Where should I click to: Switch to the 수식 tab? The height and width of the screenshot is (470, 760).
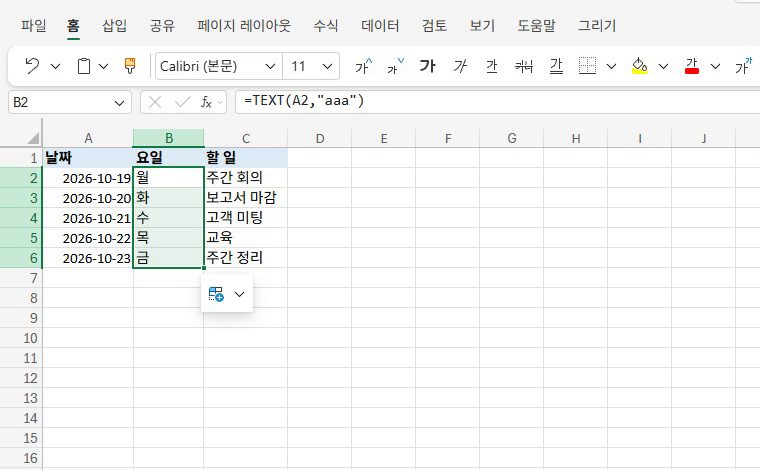(x=326, y=26)
